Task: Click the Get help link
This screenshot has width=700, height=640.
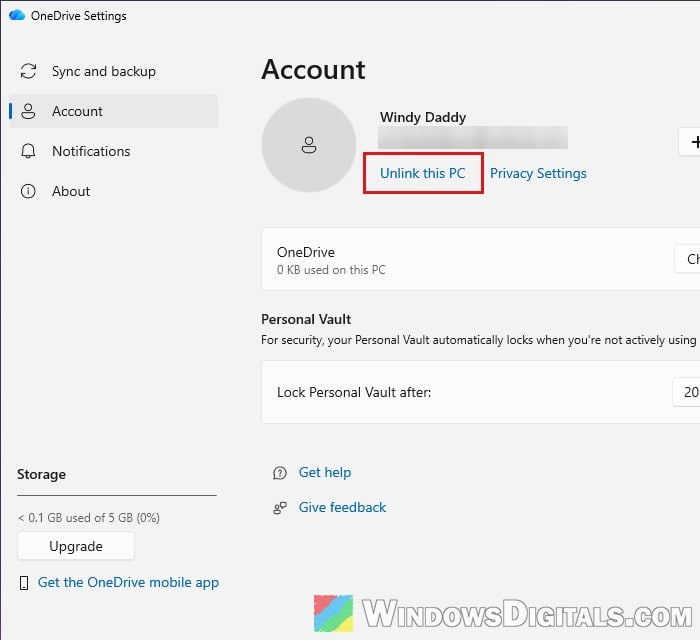Action: [x=325, y=472]
